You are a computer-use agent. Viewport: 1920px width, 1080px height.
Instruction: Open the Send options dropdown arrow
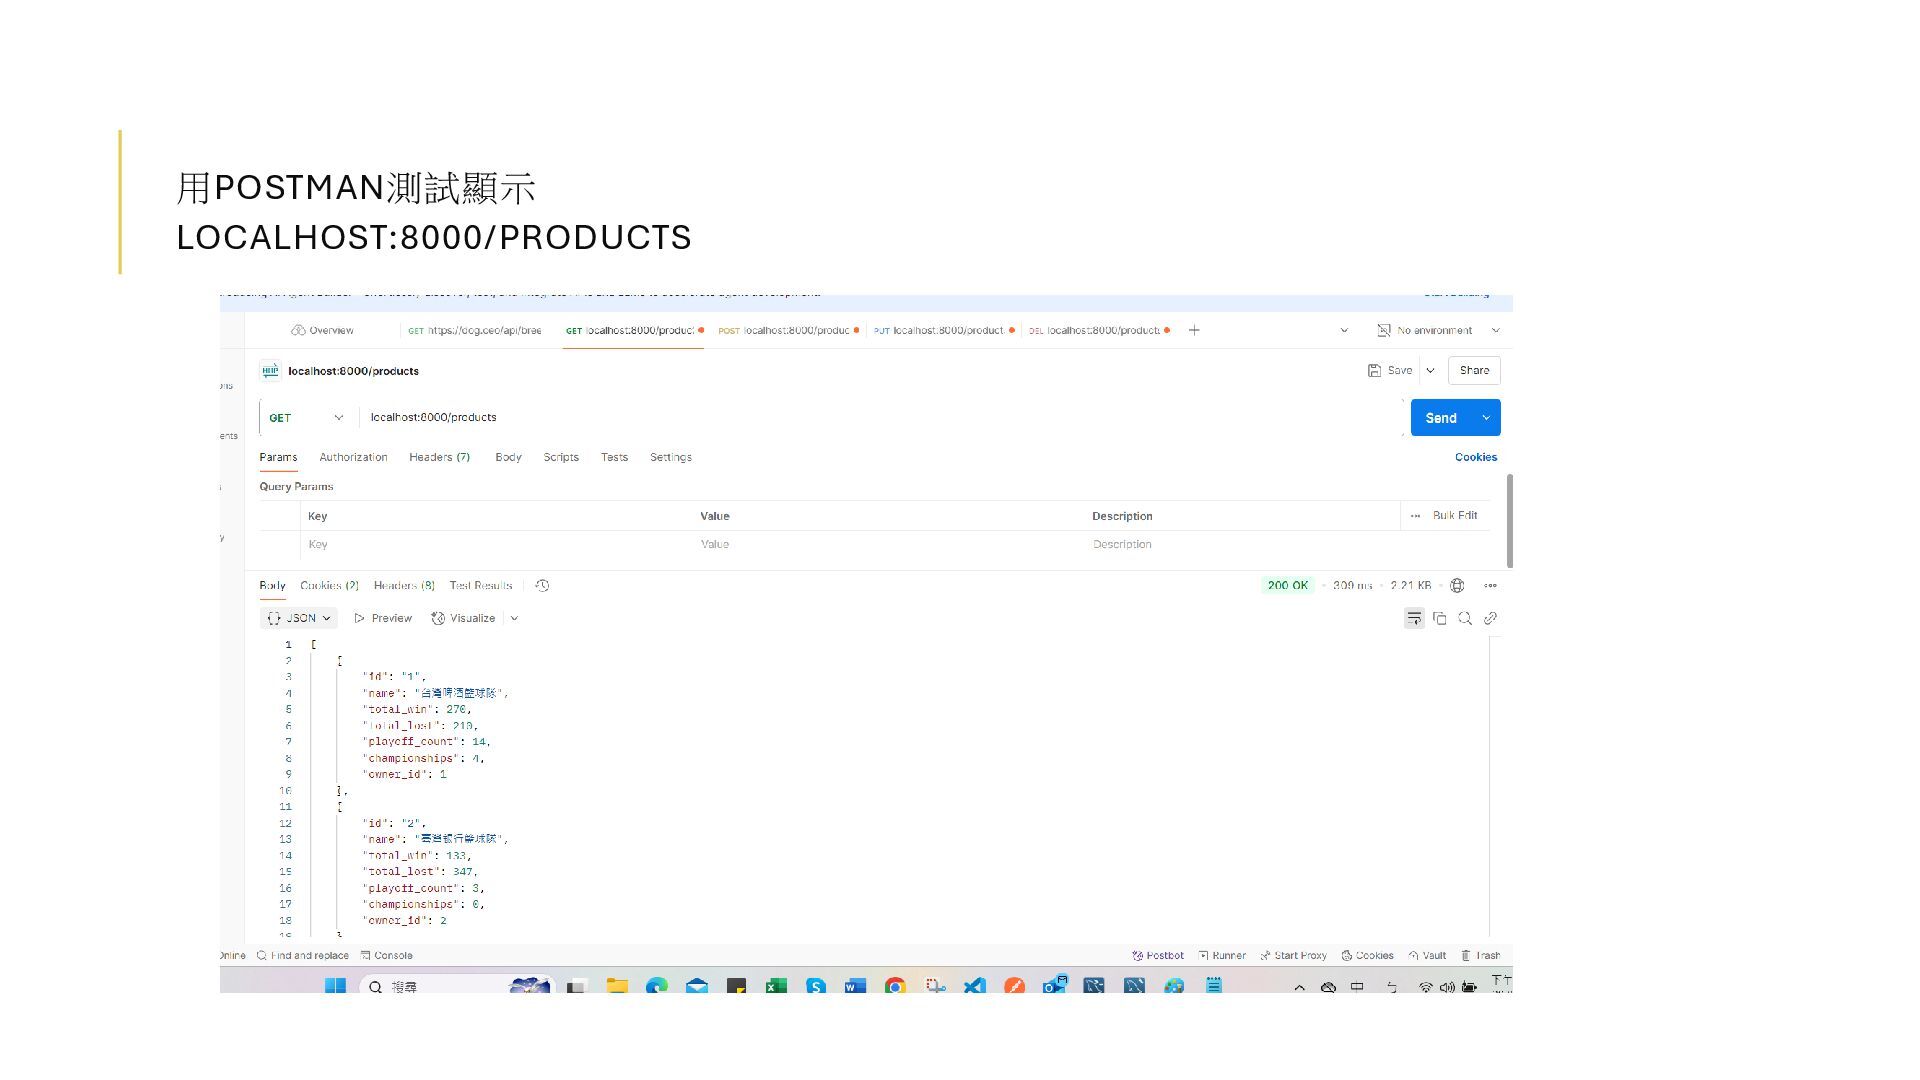[1486, 418]
